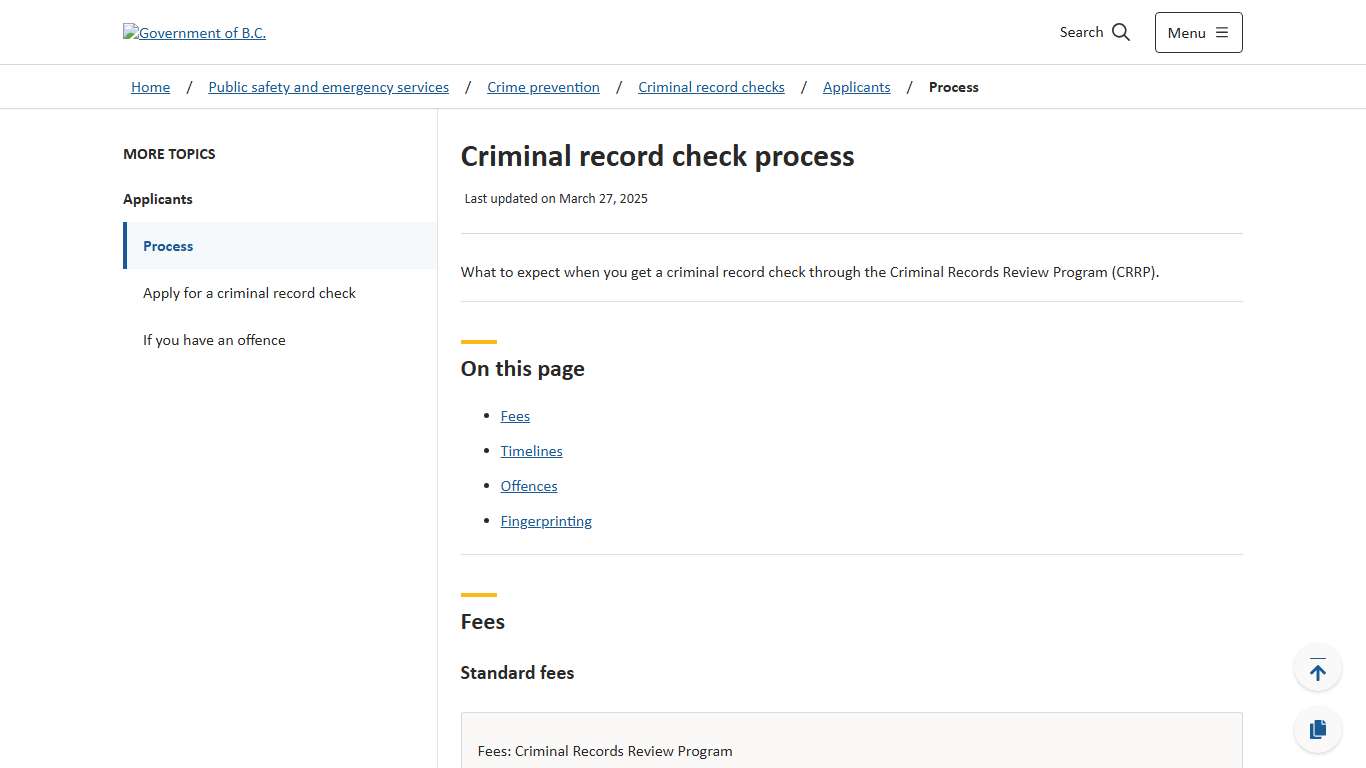Click the back-to-top arrow icon

(1317, 667)
